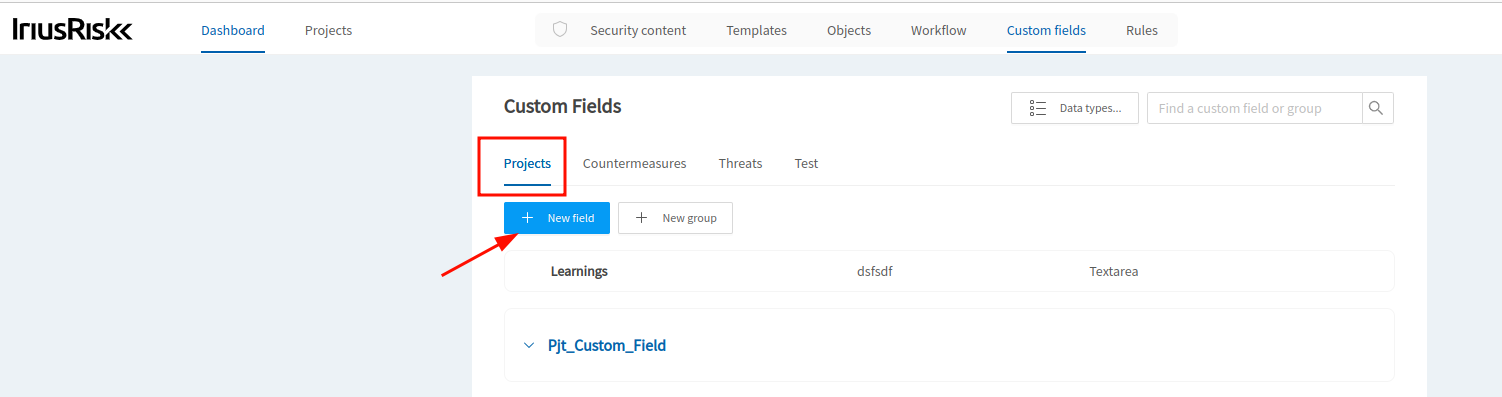Switch to the Countermeasures tab

[634, 163]
